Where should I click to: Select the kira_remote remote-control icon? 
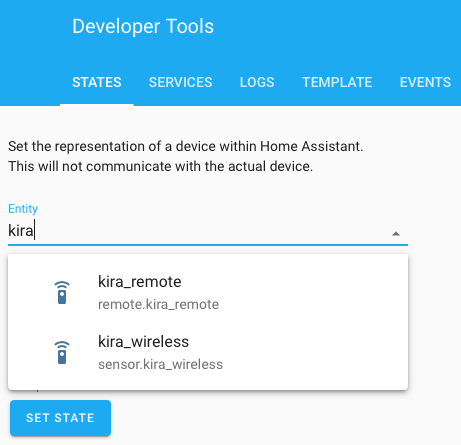[x=62, y=292]
